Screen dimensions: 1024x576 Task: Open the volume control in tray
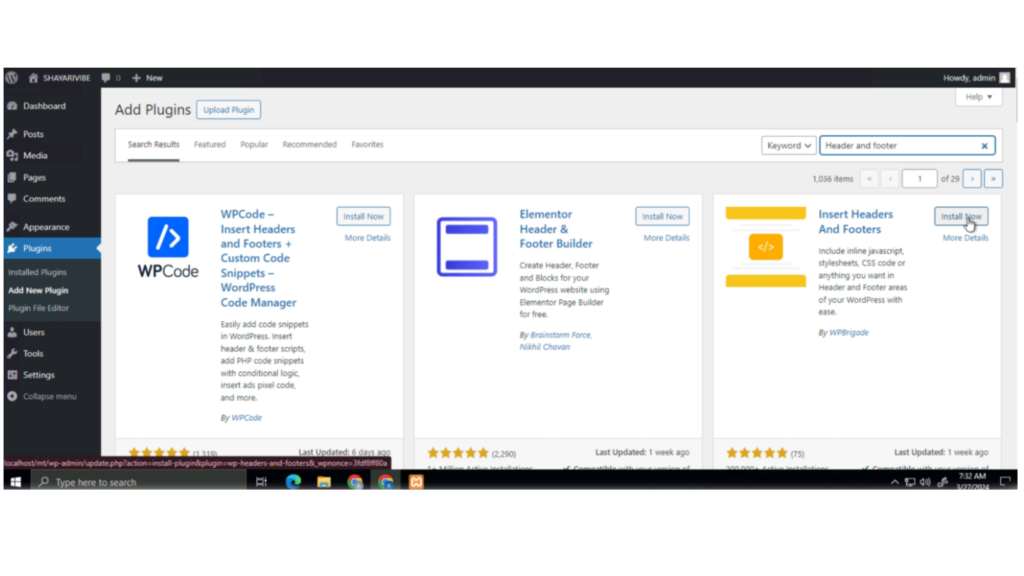(x=925, y=482)
